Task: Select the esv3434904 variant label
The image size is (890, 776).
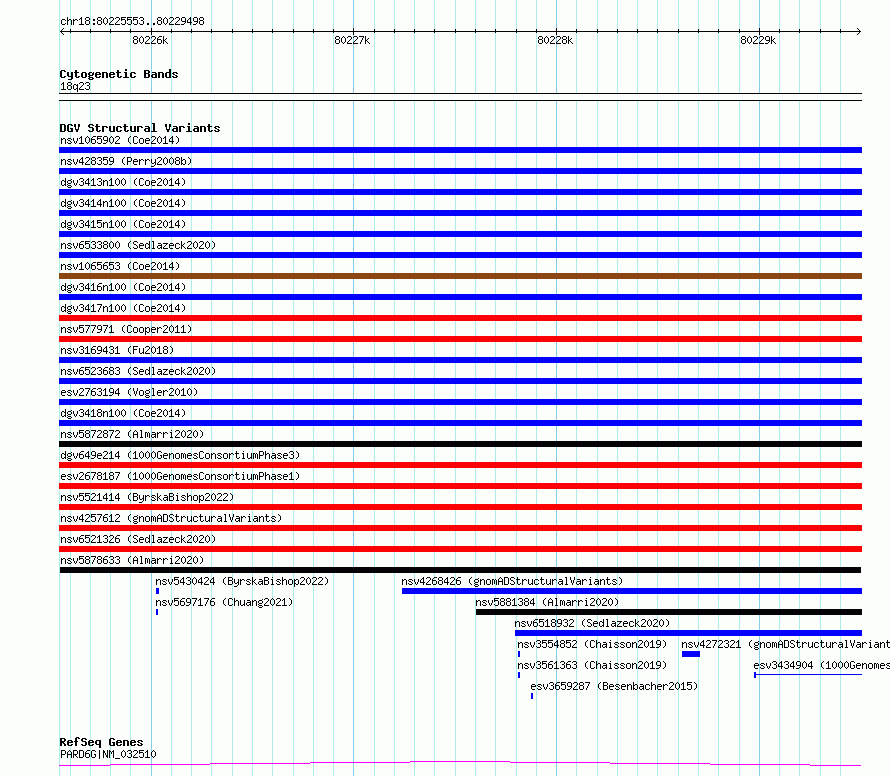Action: 821,665
